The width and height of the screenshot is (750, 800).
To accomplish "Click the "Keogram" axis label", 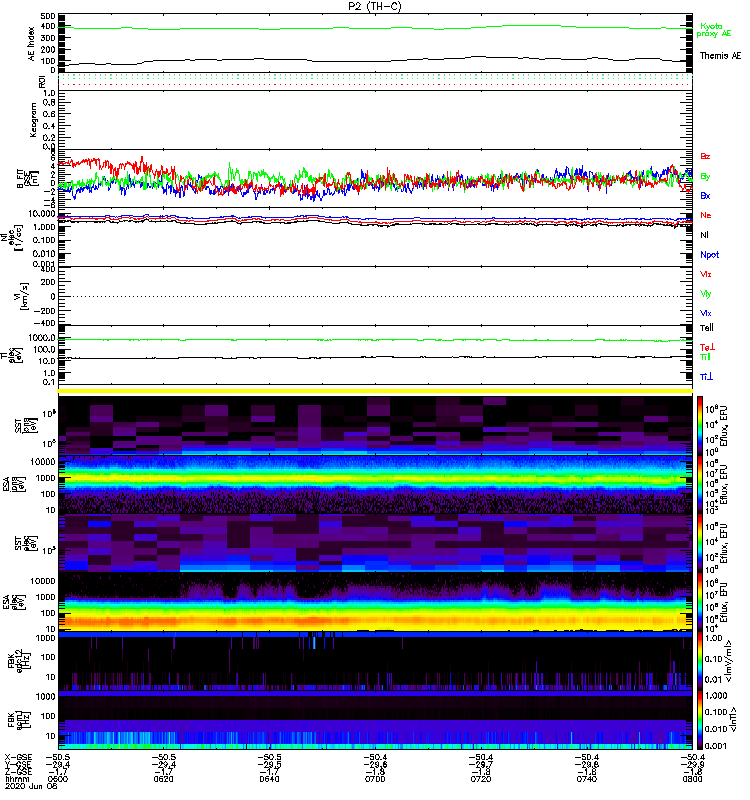I will click(x=33, y=119).
